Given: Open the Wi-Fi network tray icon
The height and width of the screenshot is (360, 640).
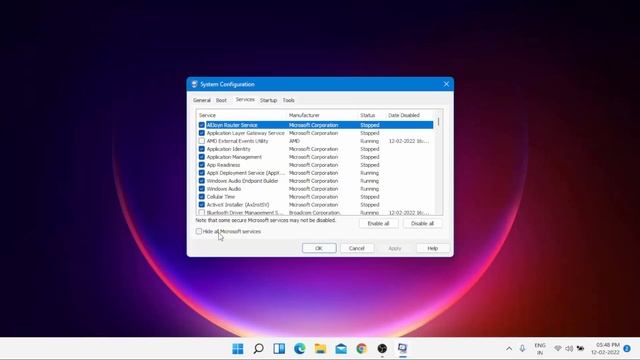Looking at the screenshot, I should point(558,349).
